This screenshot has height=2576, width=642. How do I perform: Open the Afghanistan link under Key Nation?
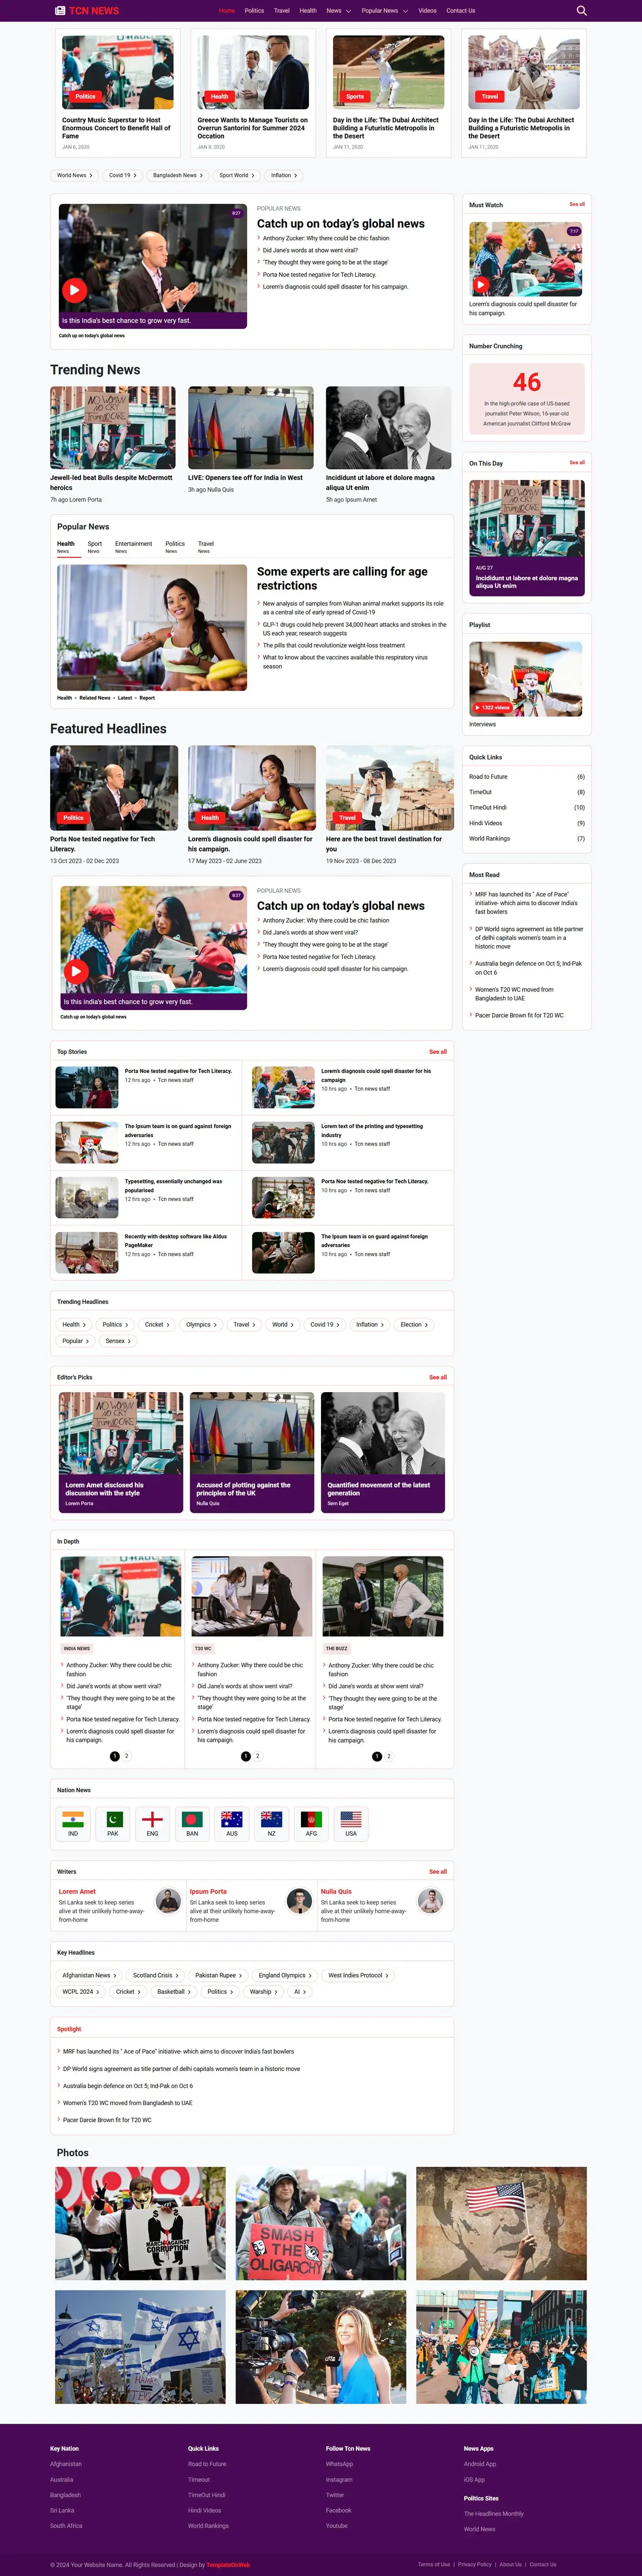(x=66, y=2464)
